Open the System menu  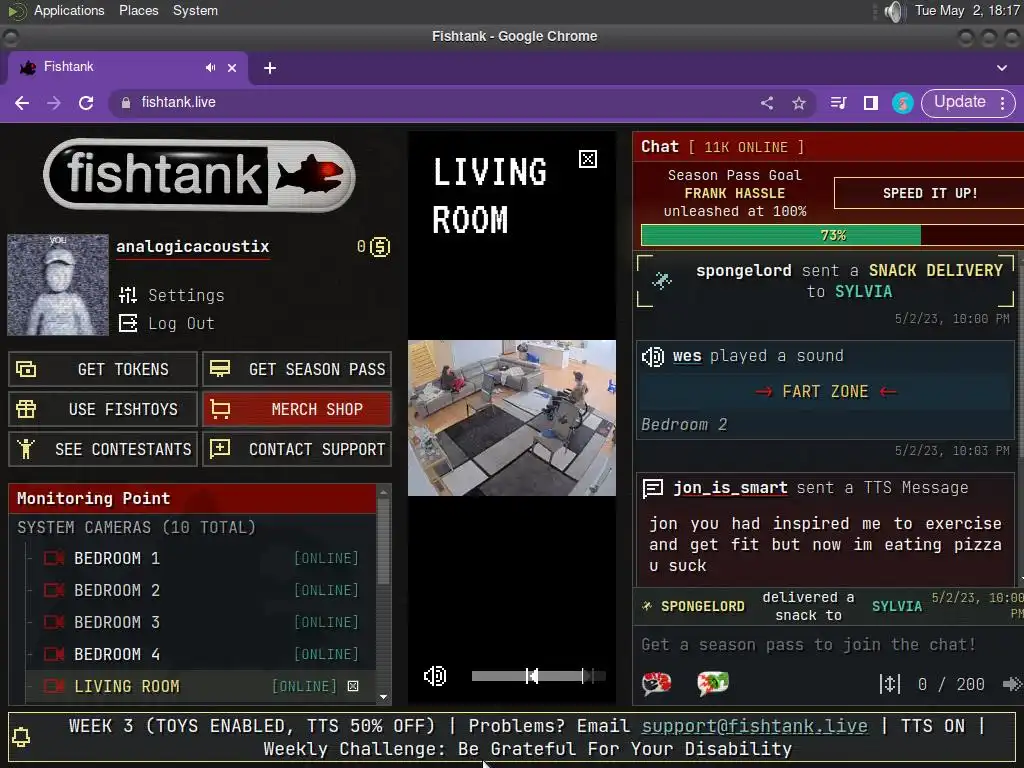pos(195,11)
